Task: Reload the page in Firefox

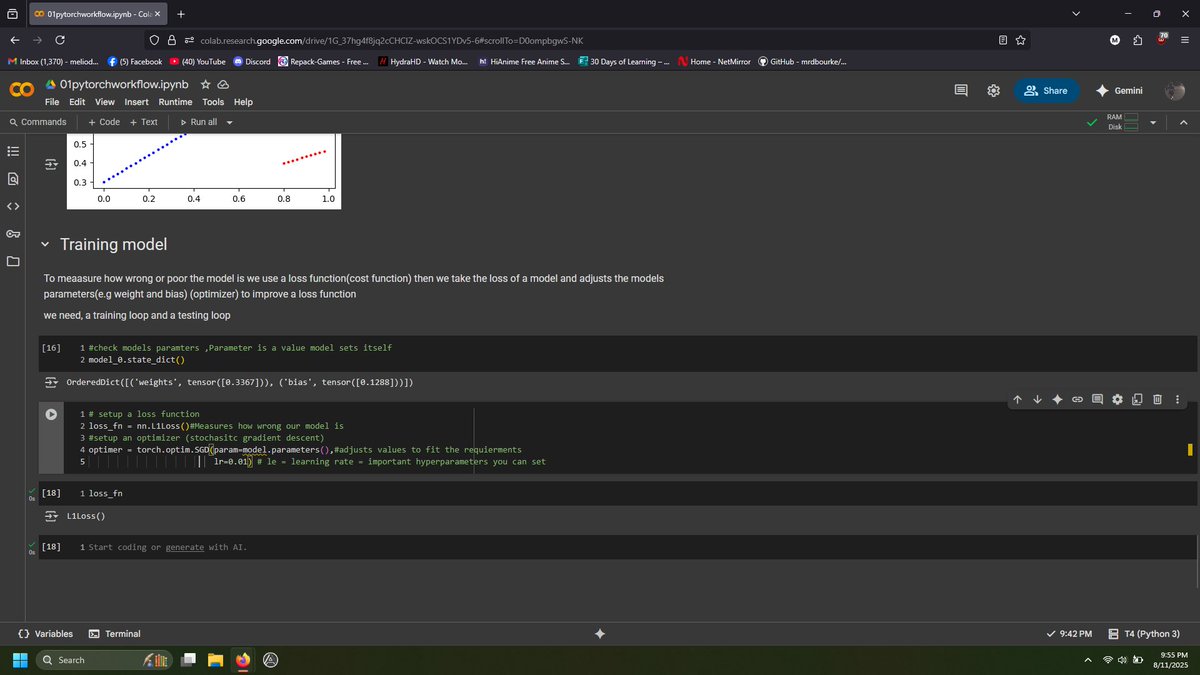Action: [61, 40]
